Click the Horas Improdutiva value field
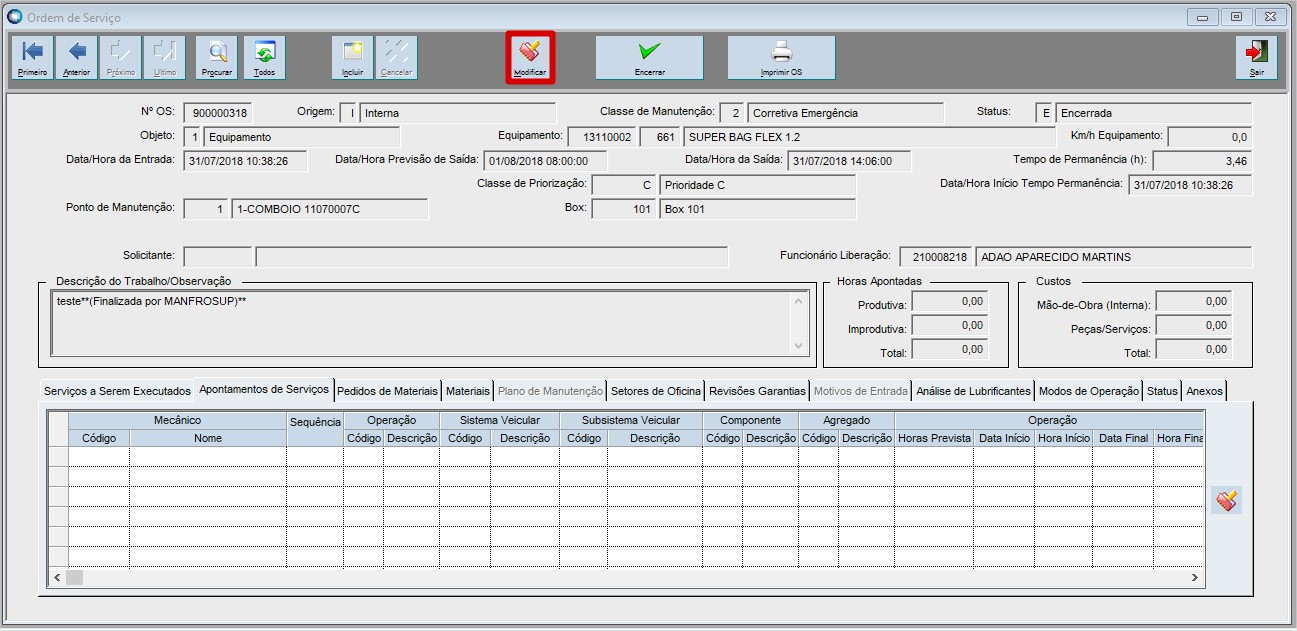 tap(948, 326)
